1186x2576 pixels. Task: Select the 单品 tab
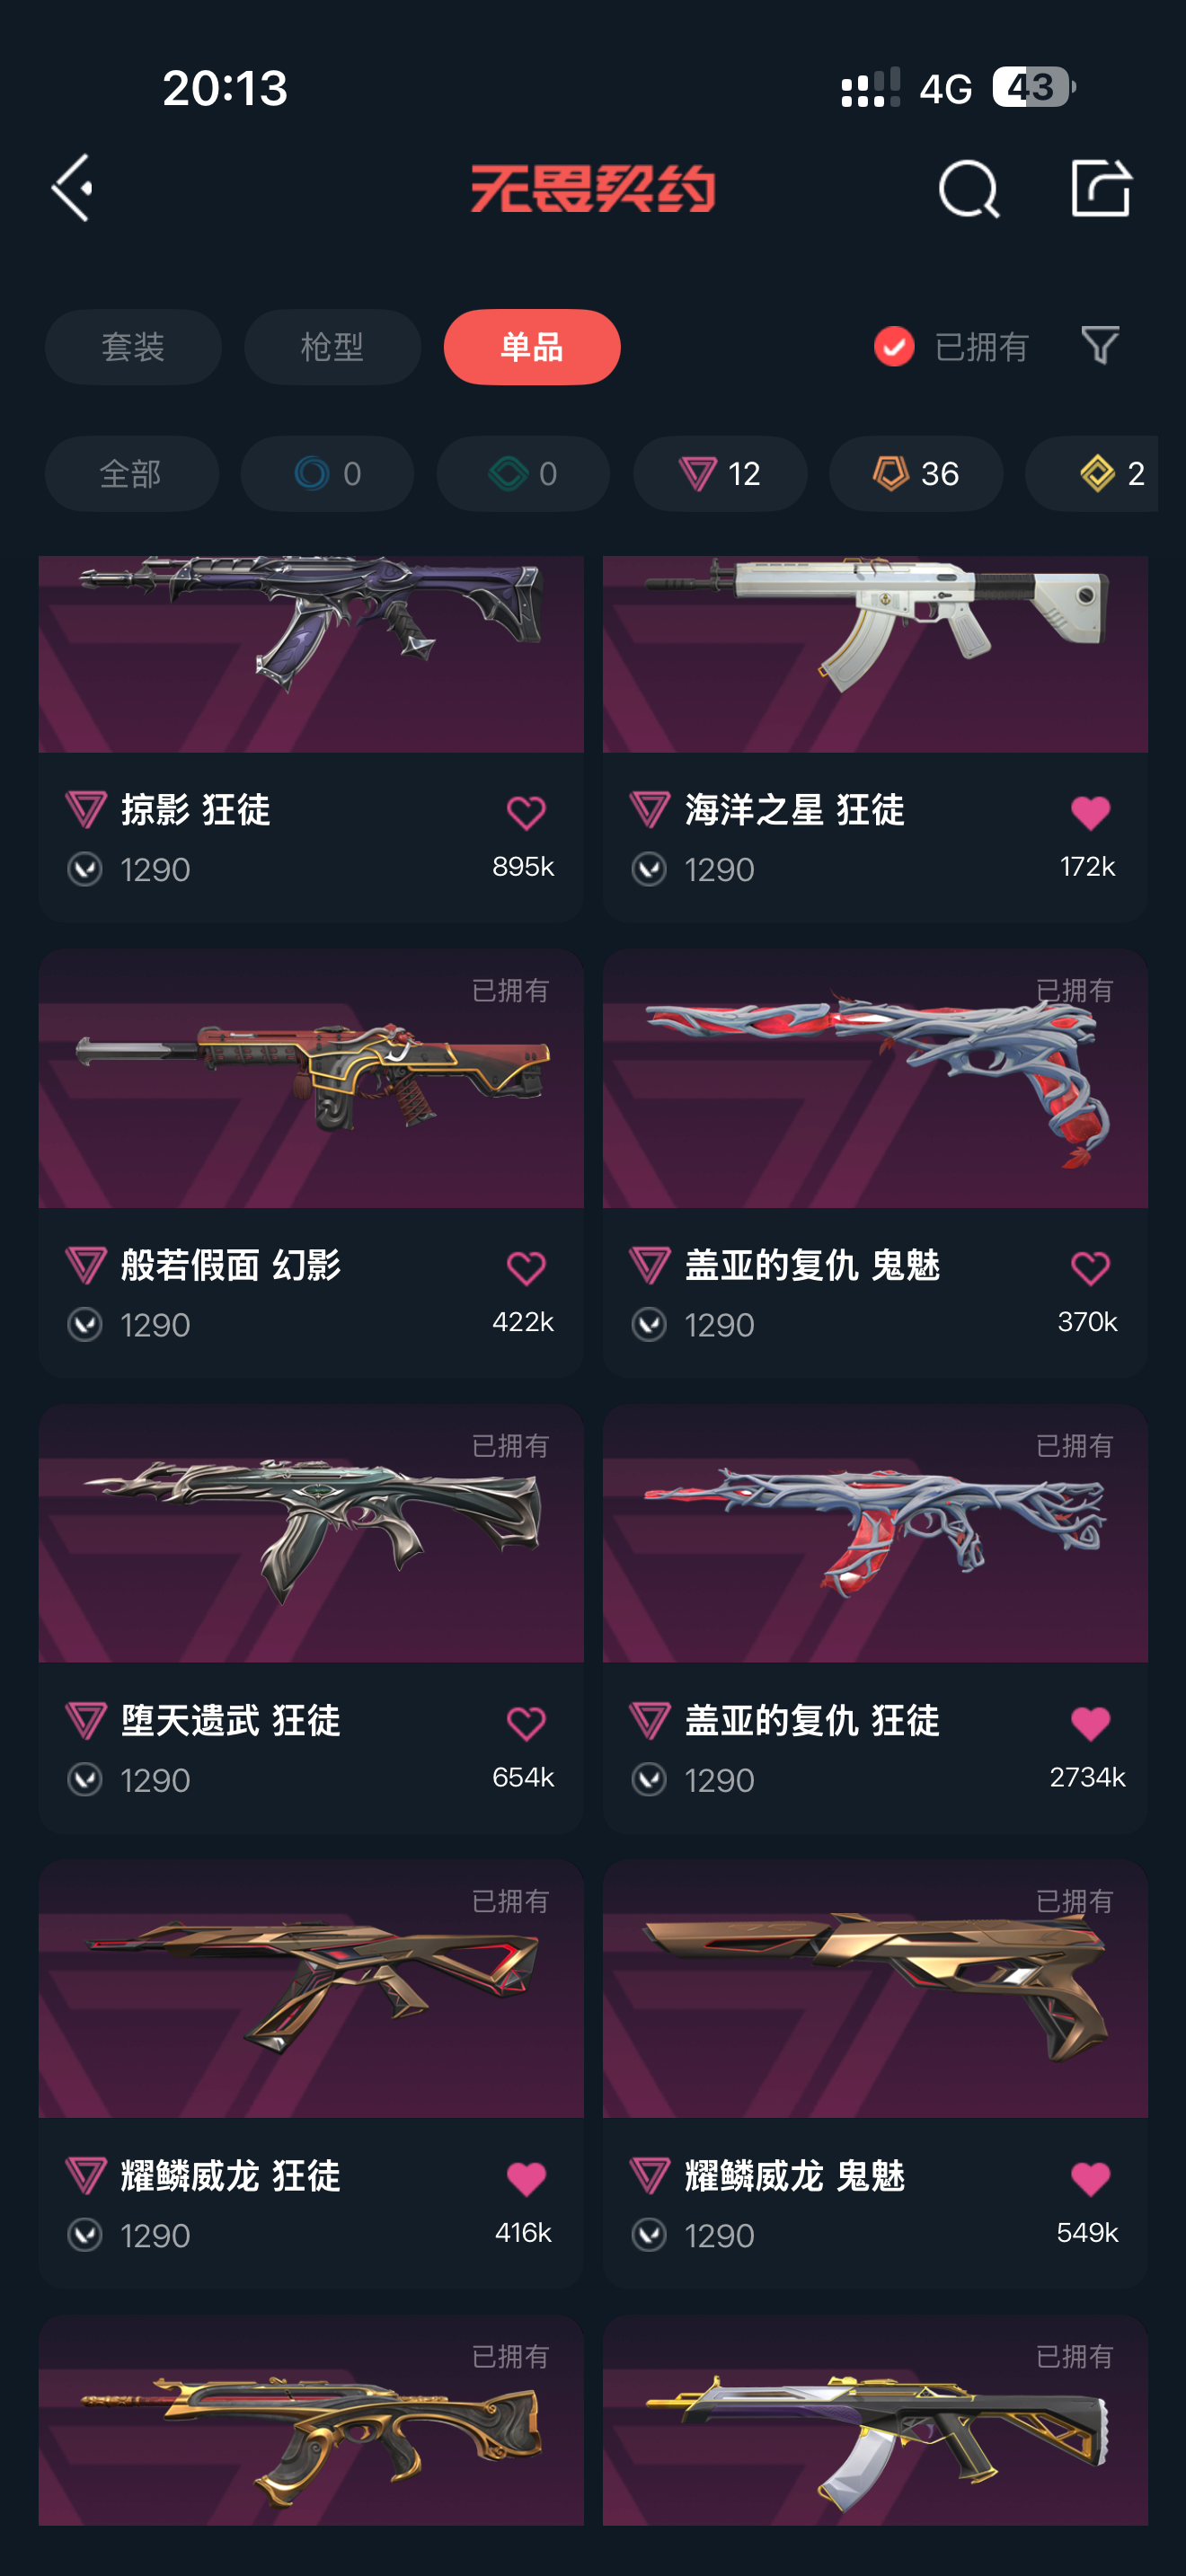532,347
